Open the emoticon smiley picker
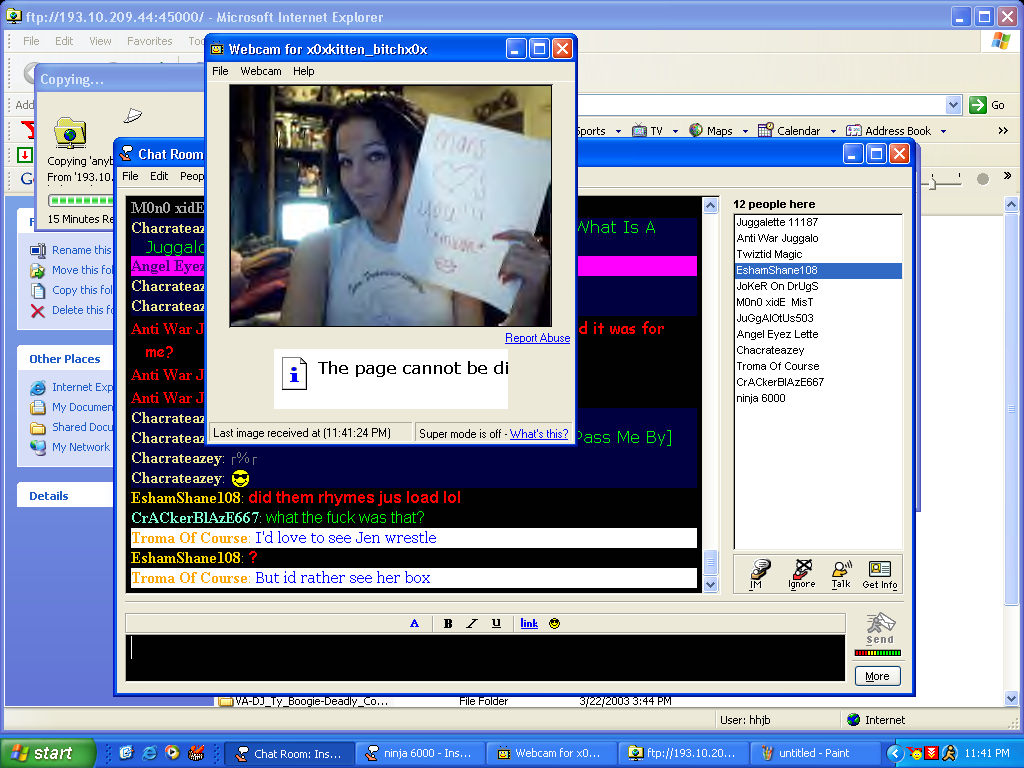1024x768 pixels. point(554,623)
